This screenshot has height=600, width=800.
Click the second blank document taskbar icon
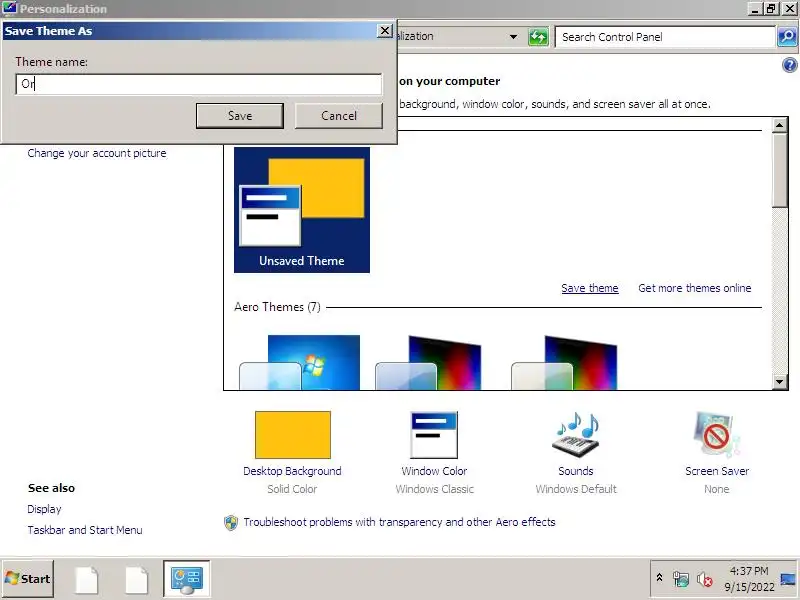(137, 580)
